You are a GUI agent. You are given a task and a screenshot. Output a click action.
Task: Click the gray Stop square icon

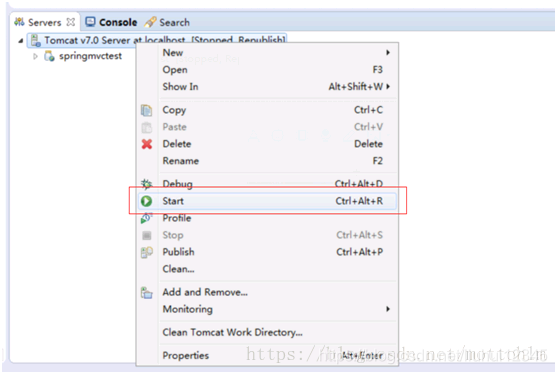pos(146,235)
